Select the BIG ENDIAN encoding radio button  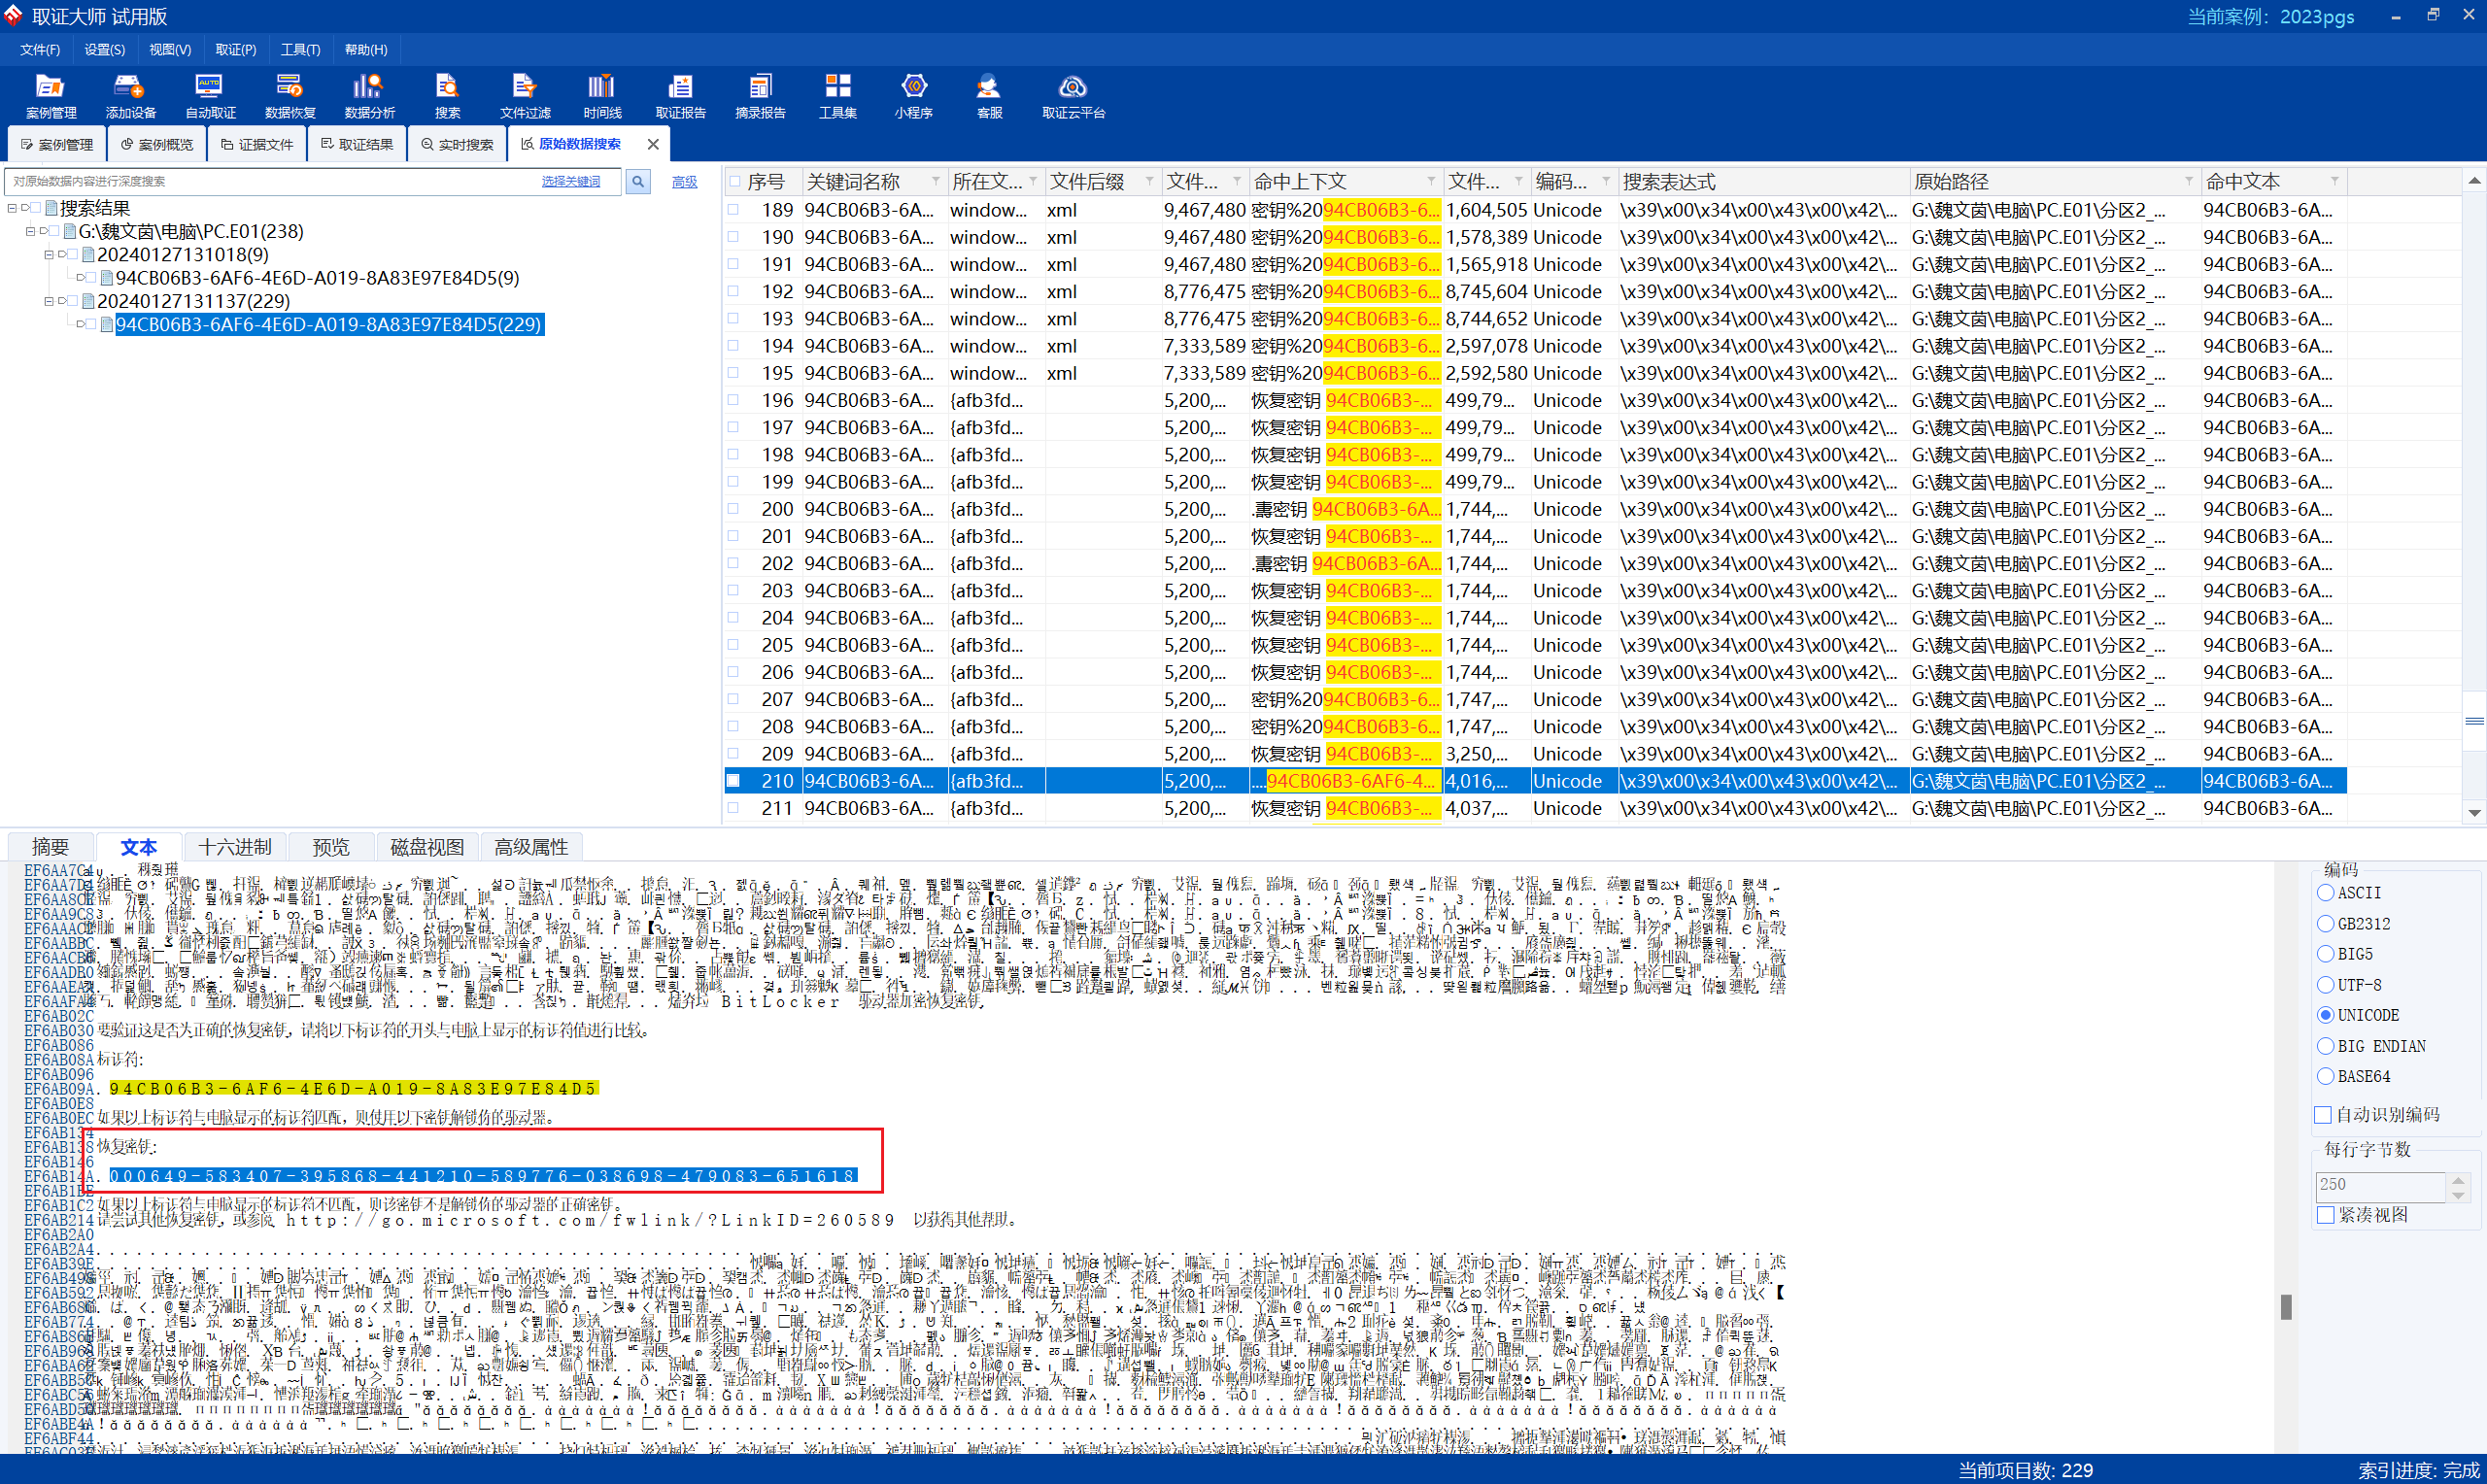pos(2325,1046)
